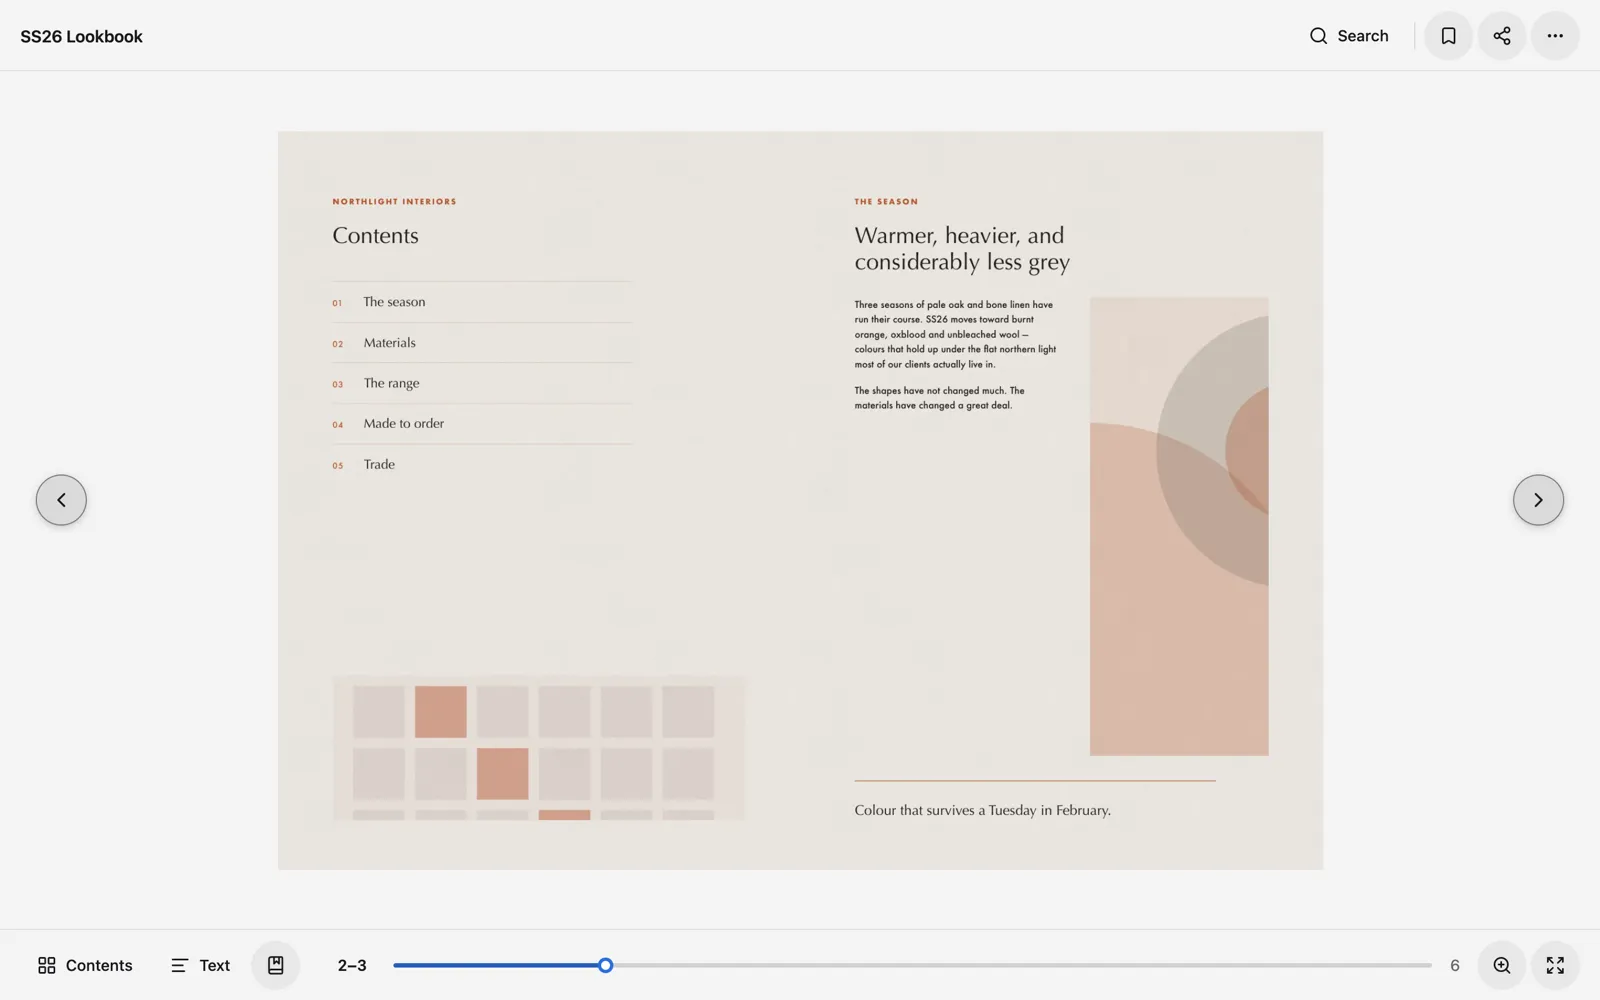Click the abstract arch artwork image
The image size is (1600, 1000).
pos(1179,526)
